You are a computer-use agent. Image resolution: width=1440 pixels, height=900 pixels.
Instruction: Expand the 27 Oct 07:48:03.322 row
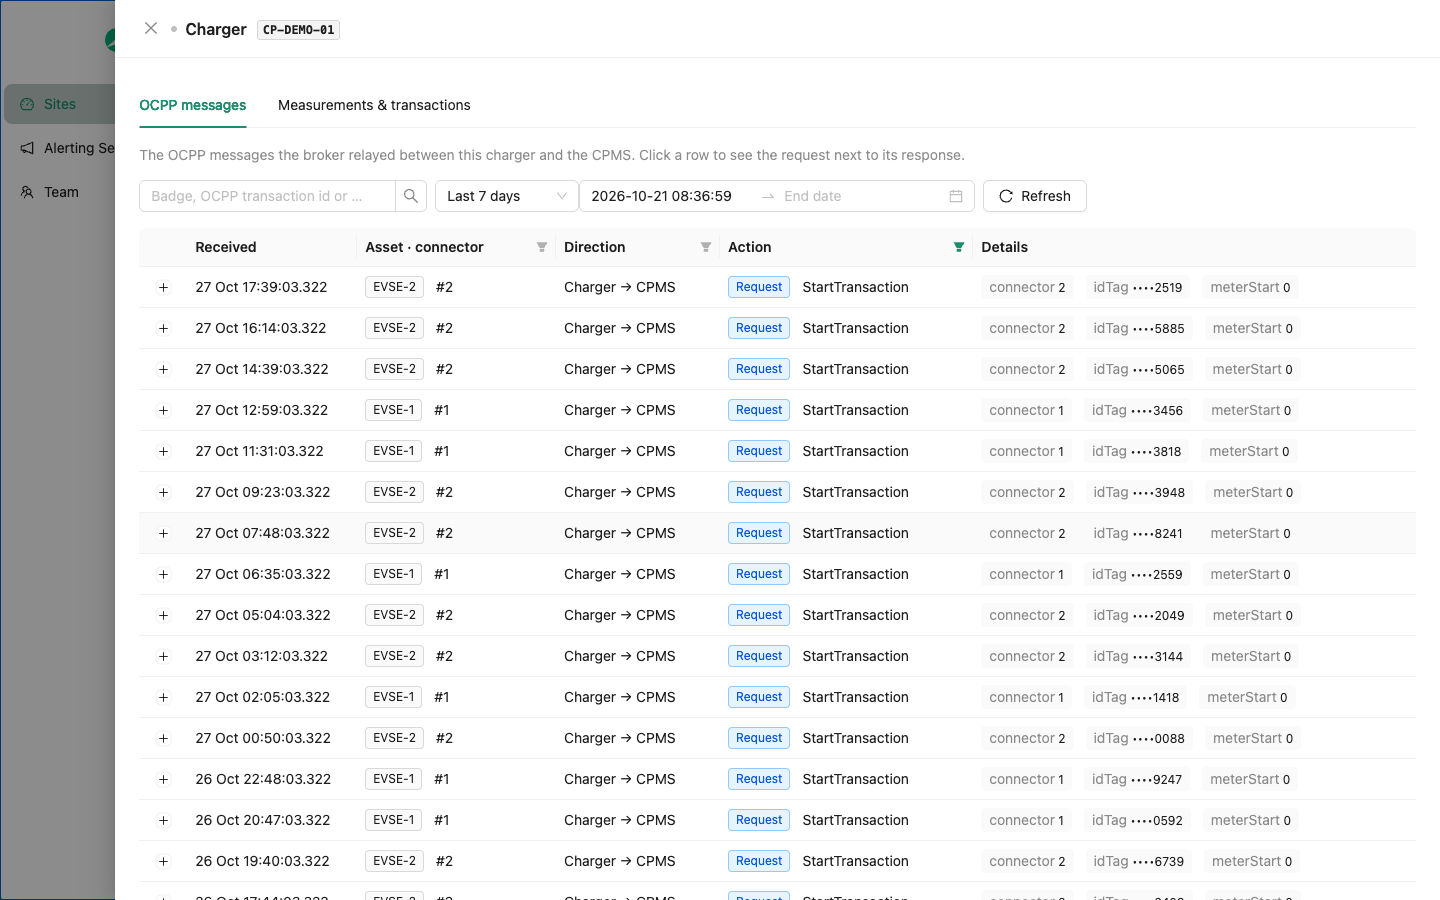163,533
